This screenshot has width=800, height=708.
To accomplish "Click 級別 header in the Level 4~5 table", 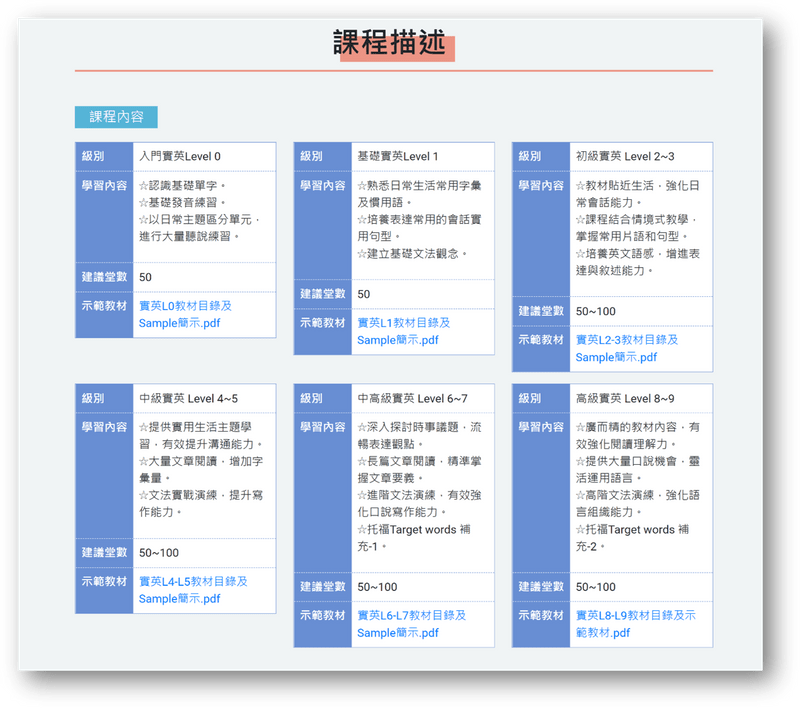I will tap(93, 398).
